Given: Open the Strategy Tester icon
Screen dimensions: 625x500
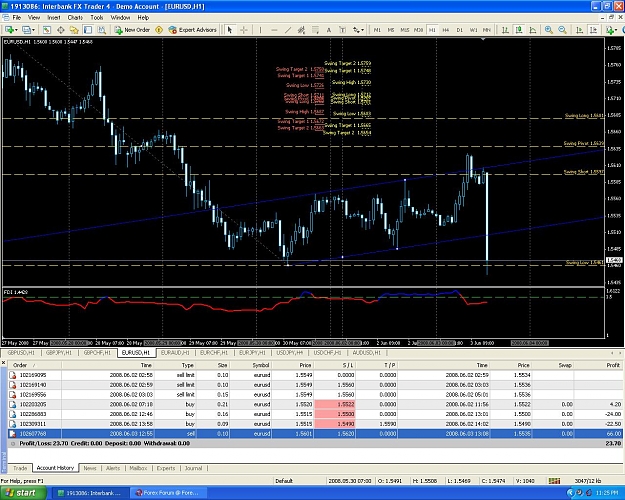Looking at the screenshot, I should coord(102,30).
